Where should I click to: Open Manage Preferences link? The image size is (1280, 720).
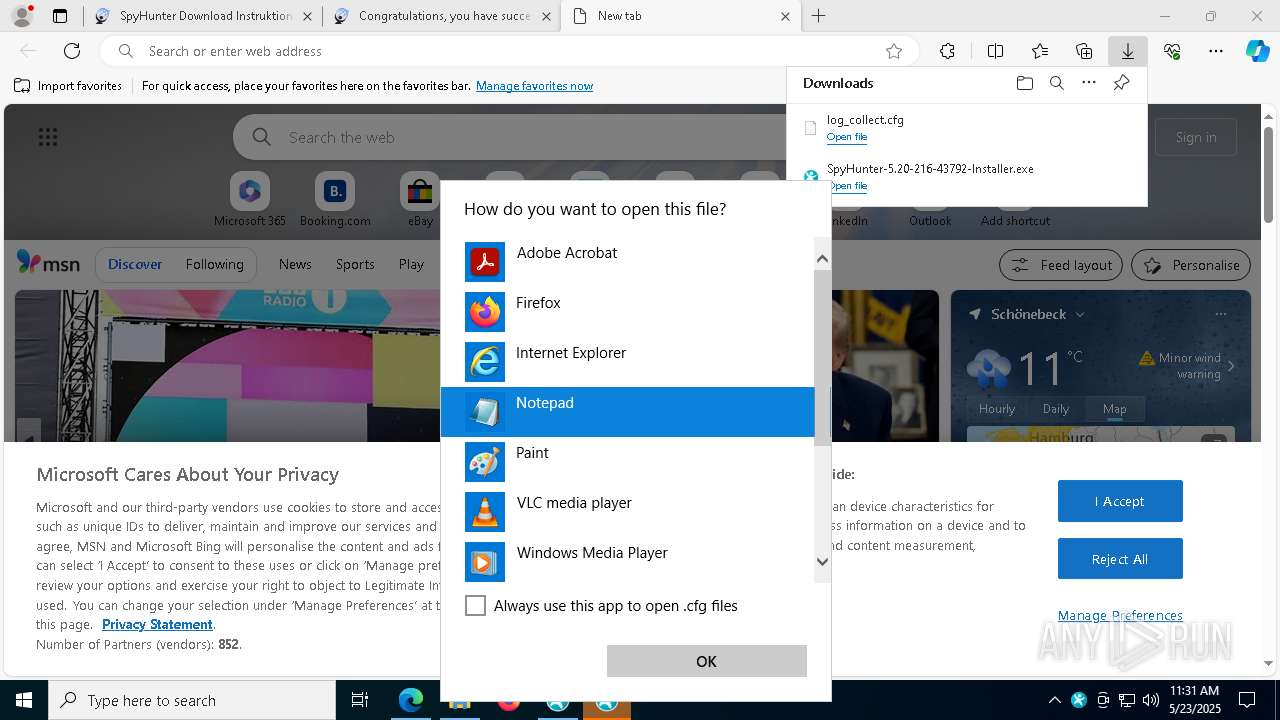pyautogui.click(x=1120, y=615)
